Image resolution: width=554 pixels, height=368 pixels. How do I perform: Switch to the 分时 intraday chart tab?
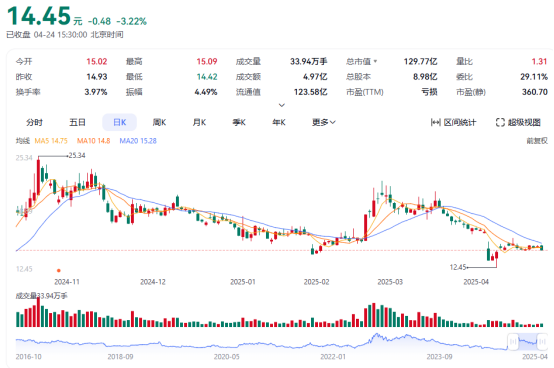34,123
